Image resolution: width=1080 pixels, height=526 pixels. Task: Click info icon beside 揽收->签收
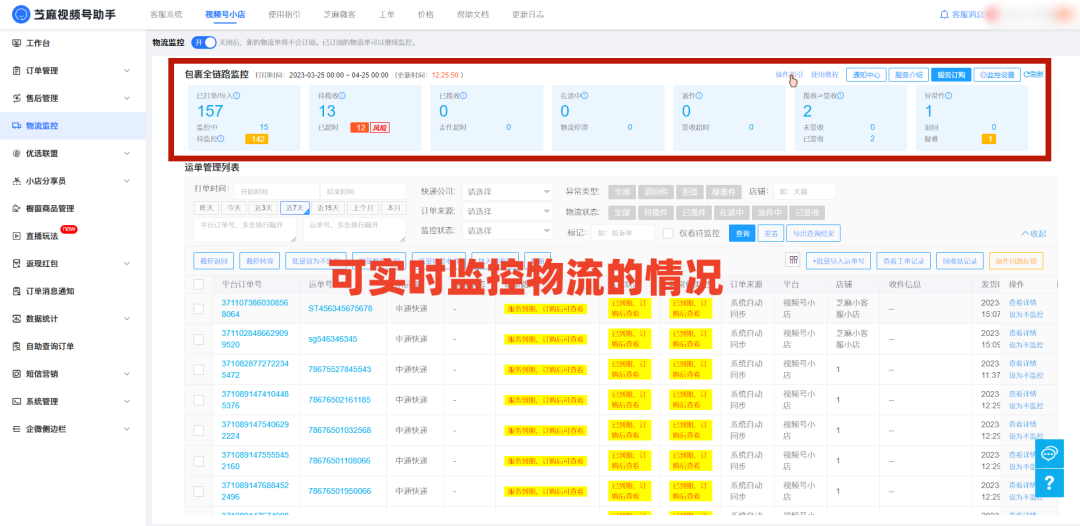(840, 96)
